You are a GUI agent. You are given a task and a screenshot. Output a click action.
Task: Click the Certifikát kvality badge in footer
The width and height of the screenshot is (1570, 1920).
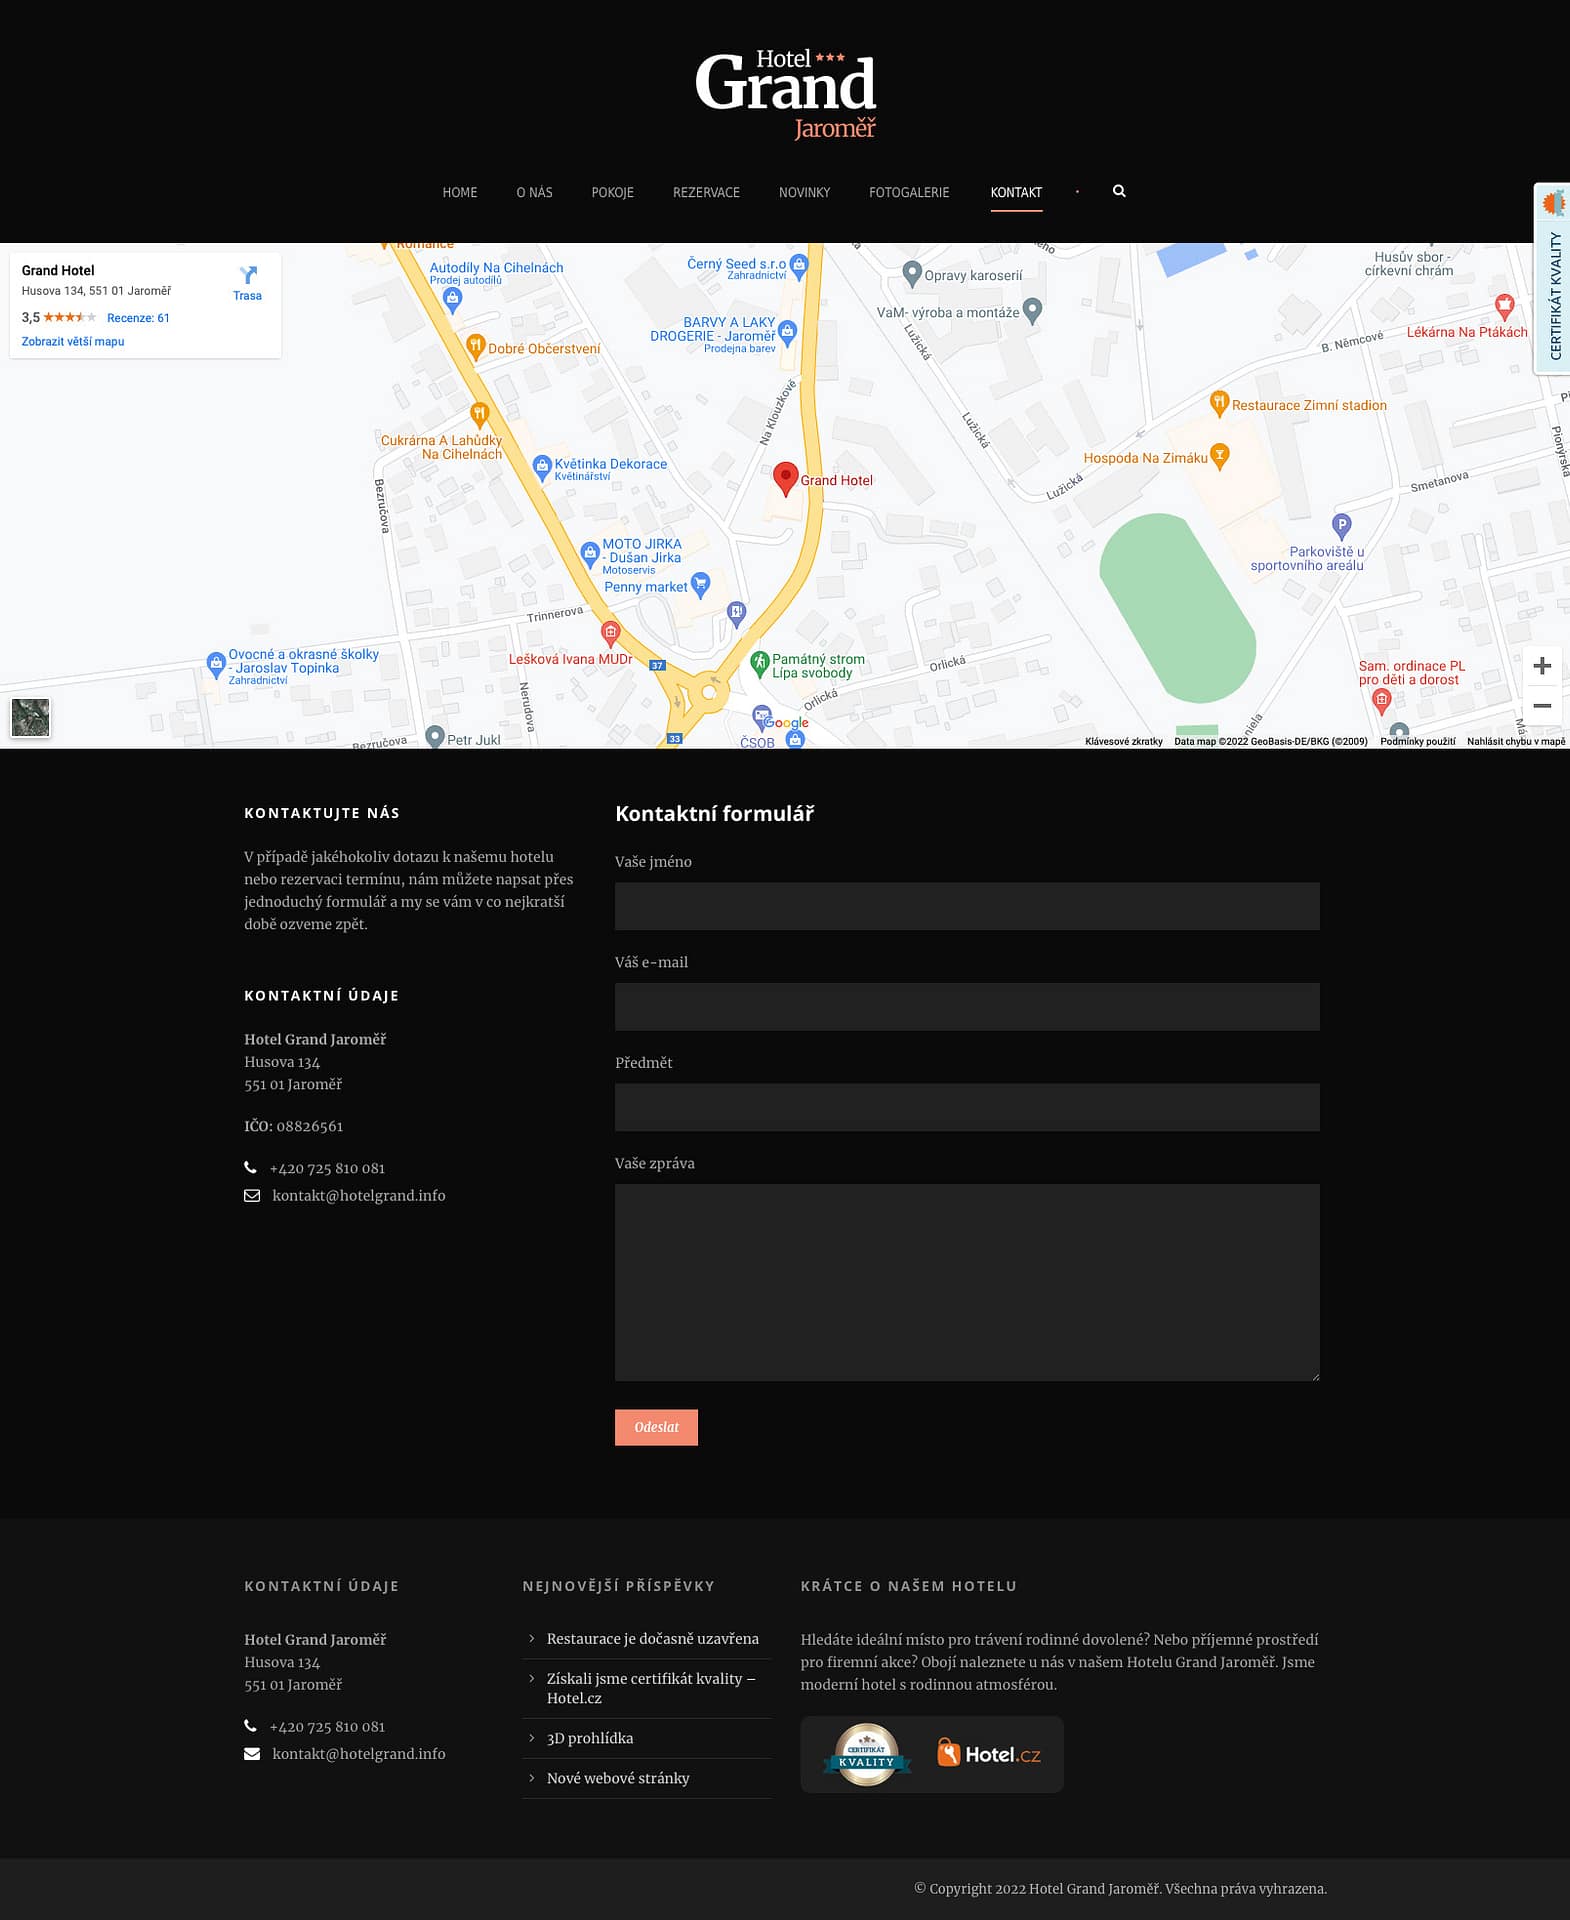[x=867, y=1754]
